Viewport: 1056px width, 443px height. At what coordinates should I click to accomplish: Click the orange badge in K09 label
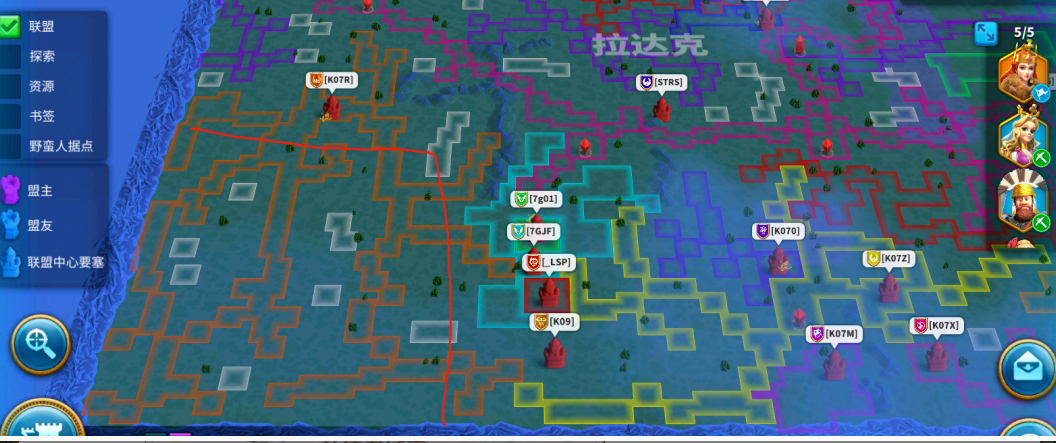540,322
